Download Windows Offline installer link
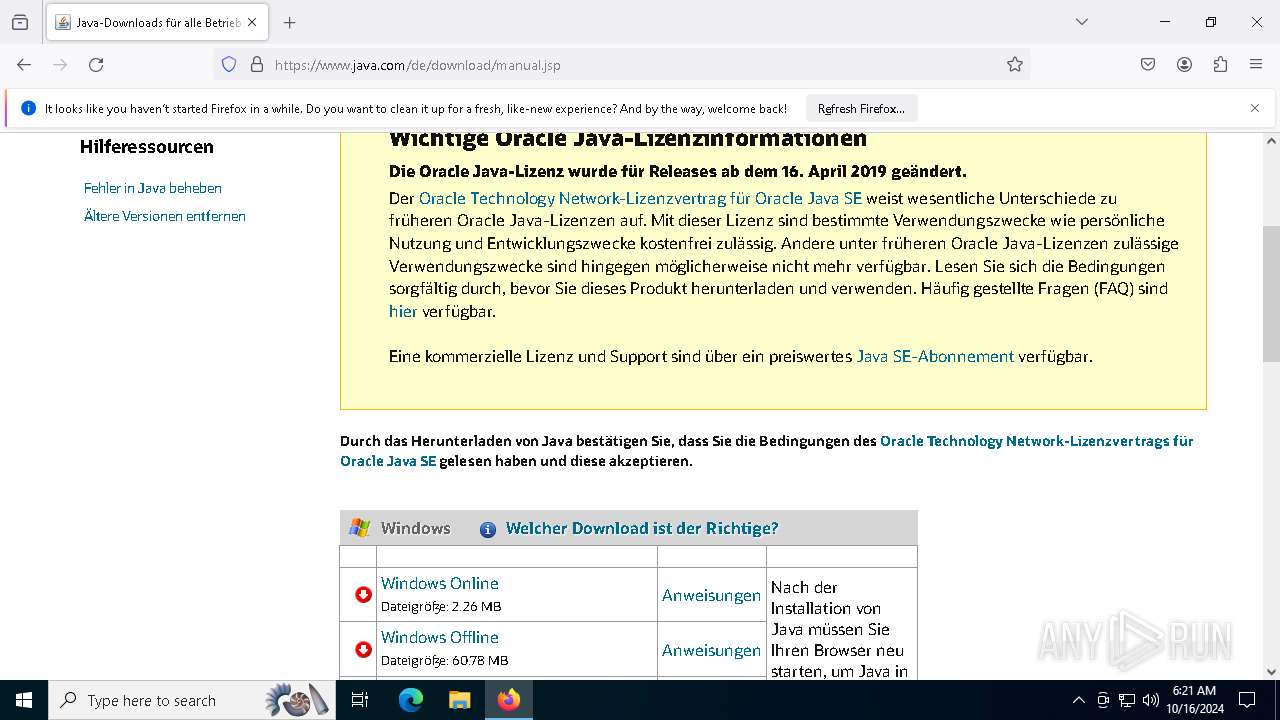The width and height of the screenshot is (1280, 720). 439,637
